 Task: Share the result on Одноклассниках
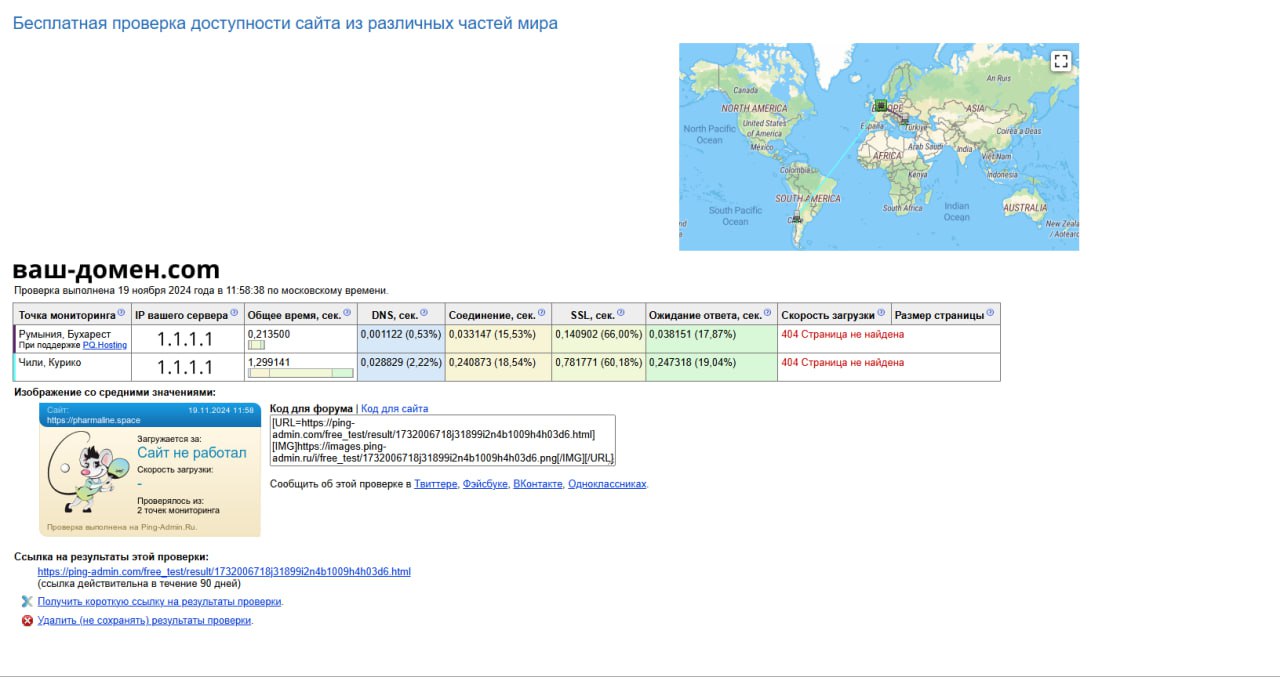(x=607, y=484)
